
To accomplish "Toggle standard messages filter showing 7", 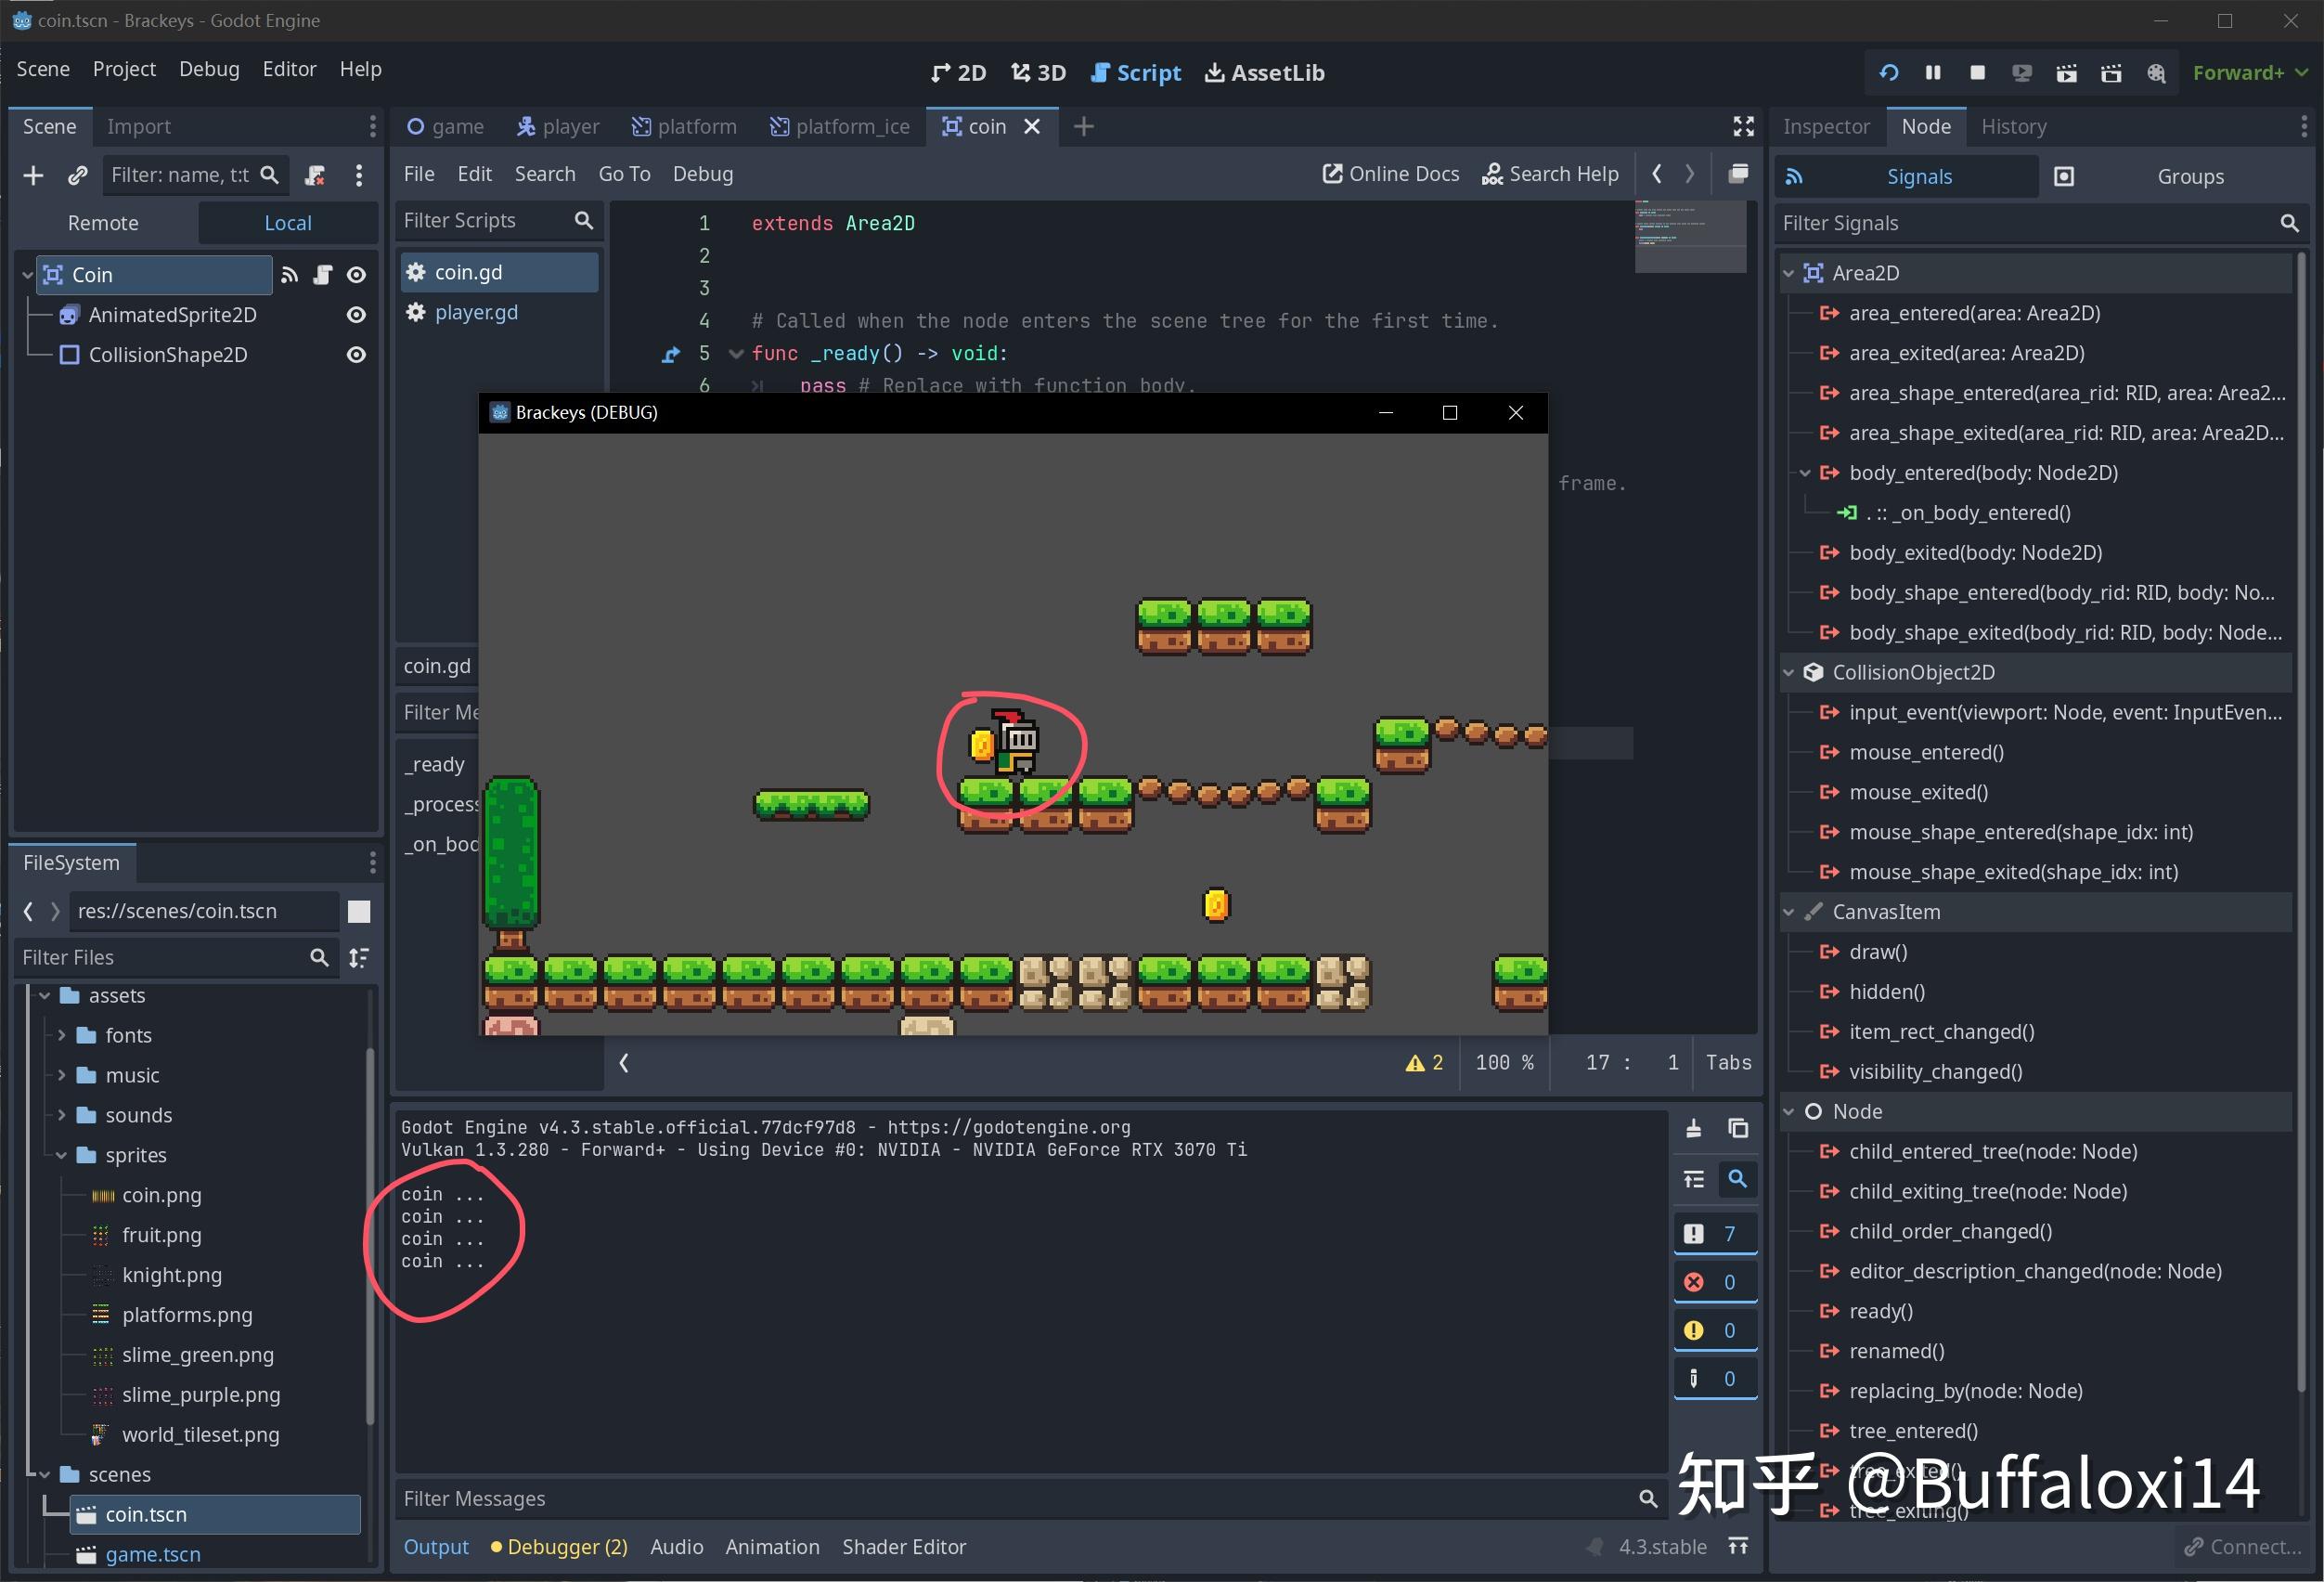I will [1715, 1234].
